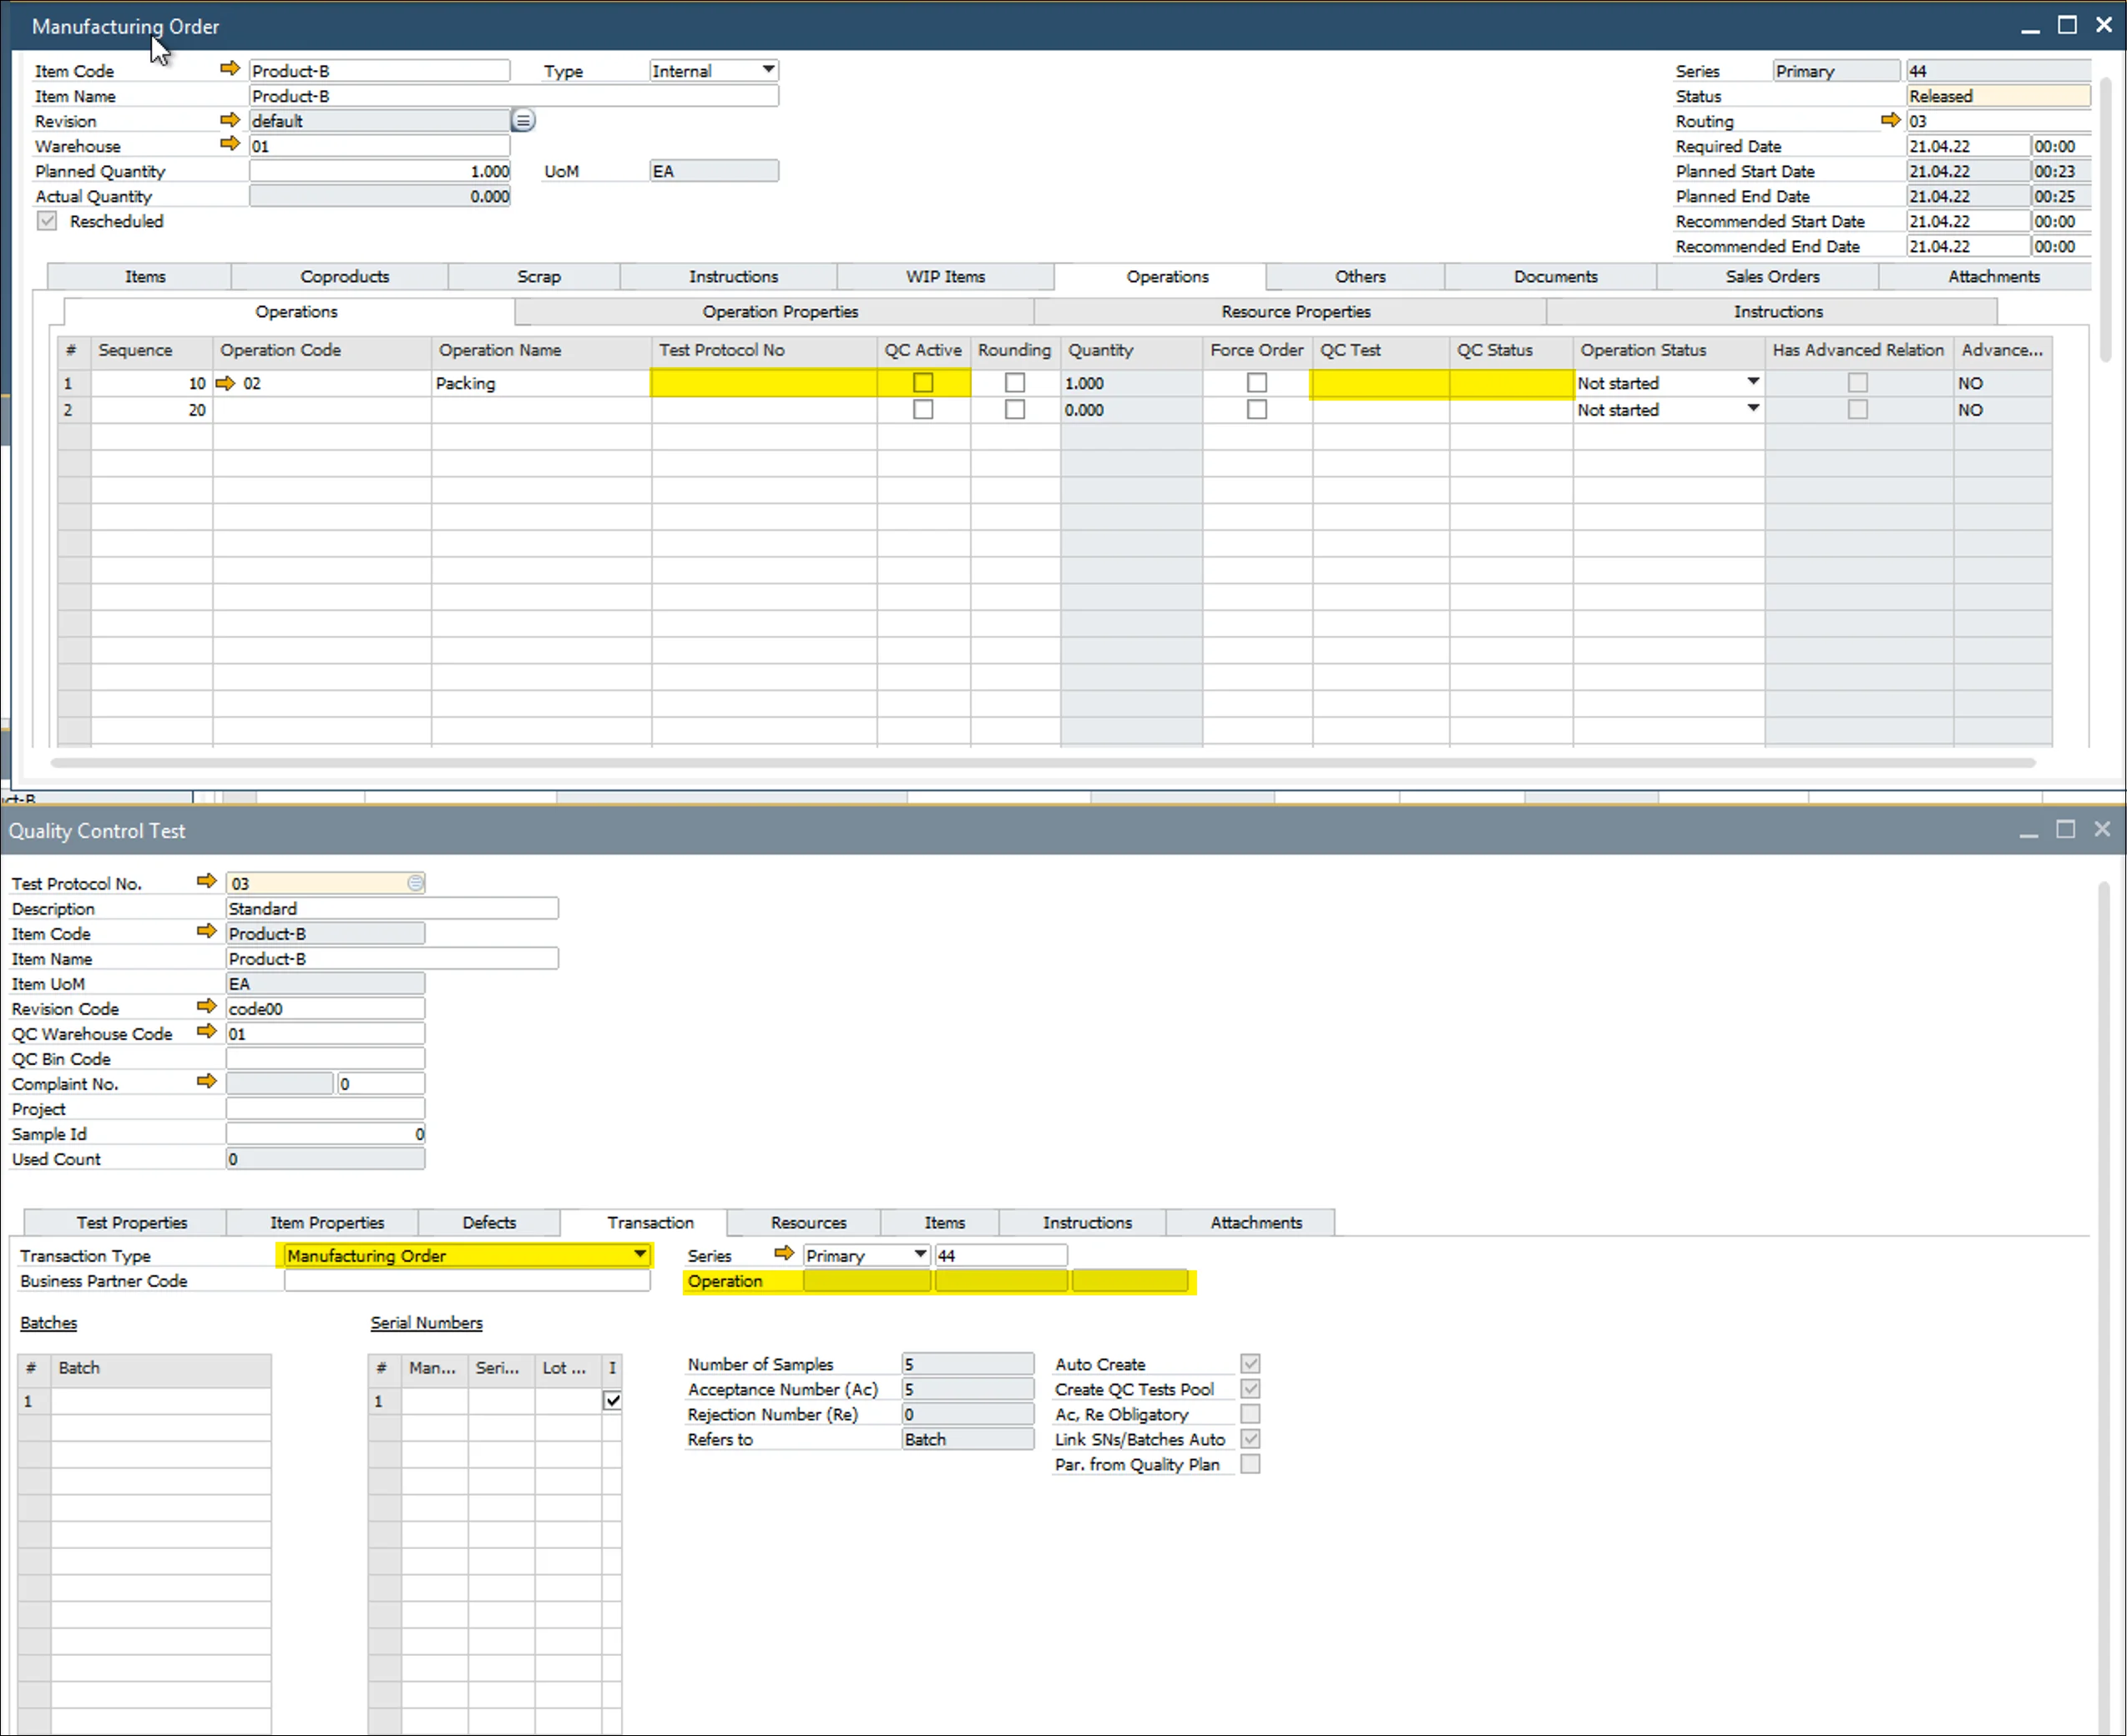The width and height of the screenshot is (2127, 1736).
Task: Expand Transaction Type dropdown showing Manufacturing Order
Action: coord(640,1254)
